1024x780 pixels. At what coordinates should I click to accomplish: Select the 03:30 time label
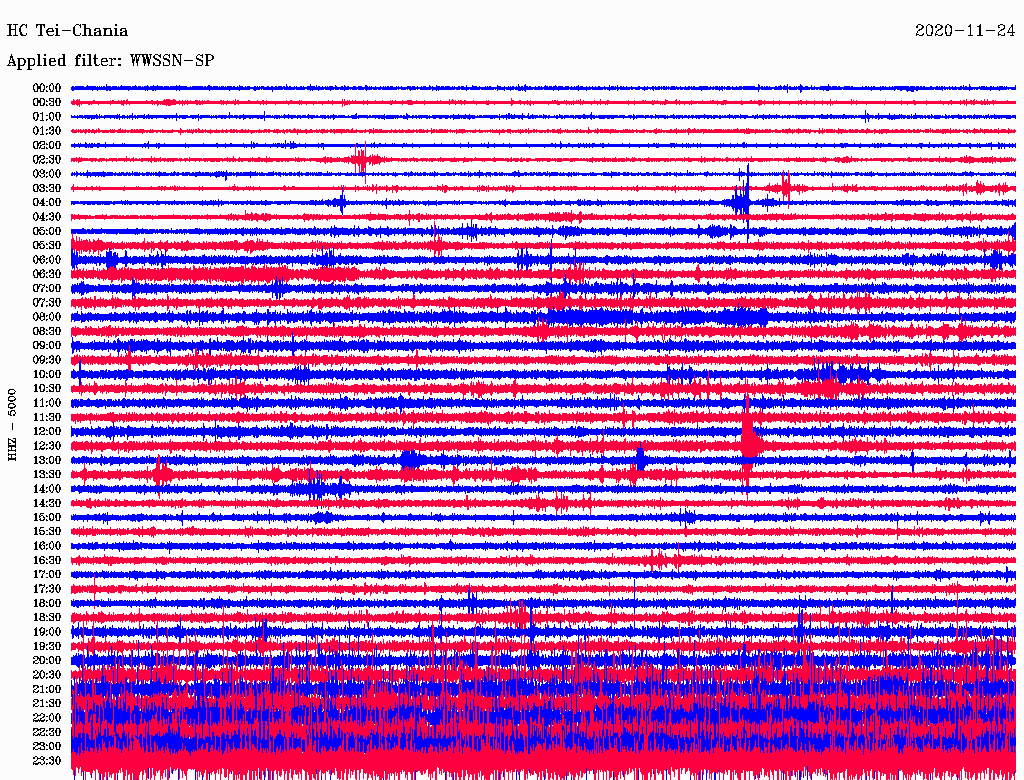[47, 188]
